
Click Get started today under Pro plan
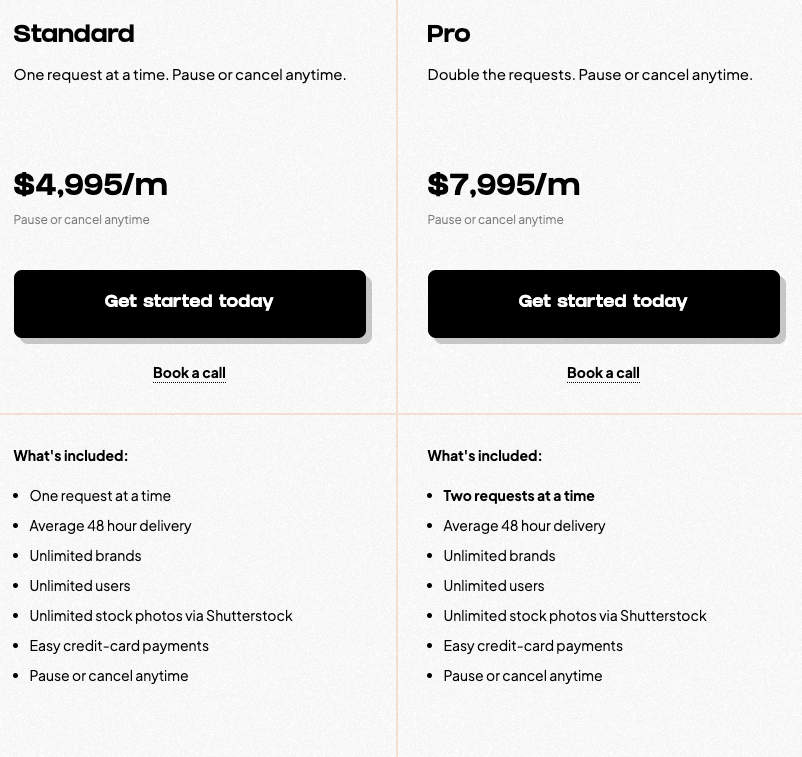point(603,302)
